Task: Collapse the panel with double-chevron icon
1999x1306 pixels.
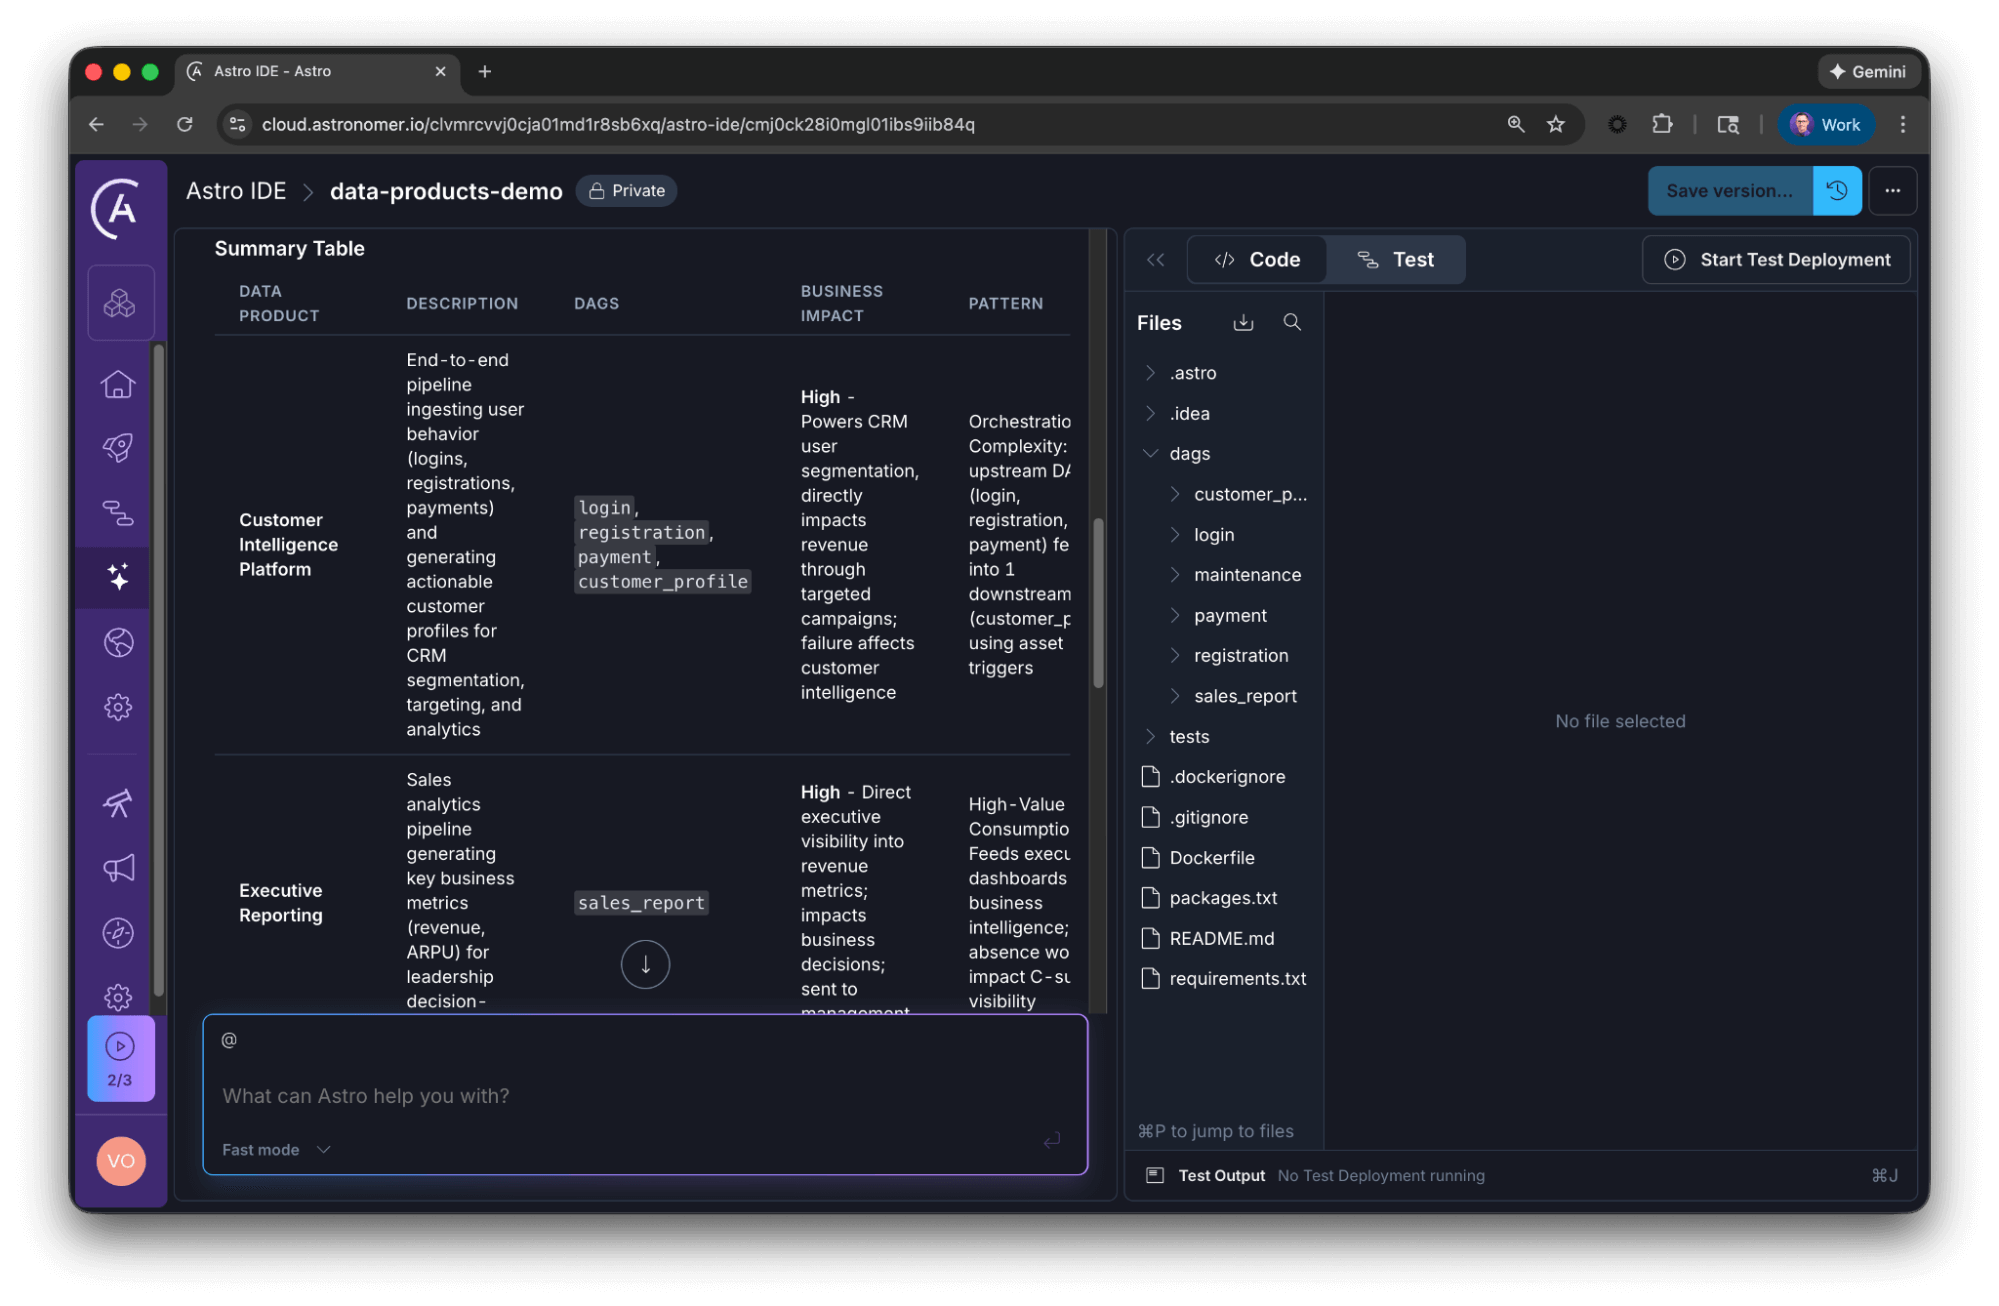Action: click(x=1156, y=260)
